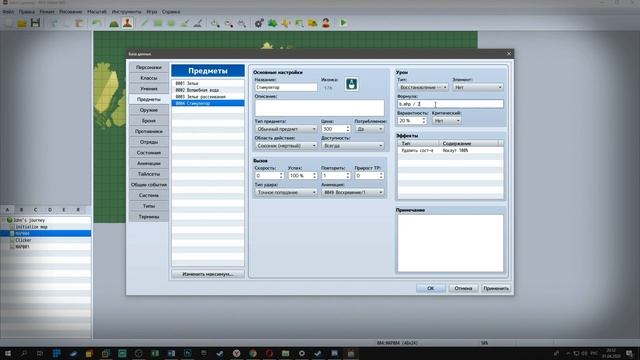This screenshot has height=360, width=640.
Task: Select the Ellipse drawing tool
Action: coord(171,23)
